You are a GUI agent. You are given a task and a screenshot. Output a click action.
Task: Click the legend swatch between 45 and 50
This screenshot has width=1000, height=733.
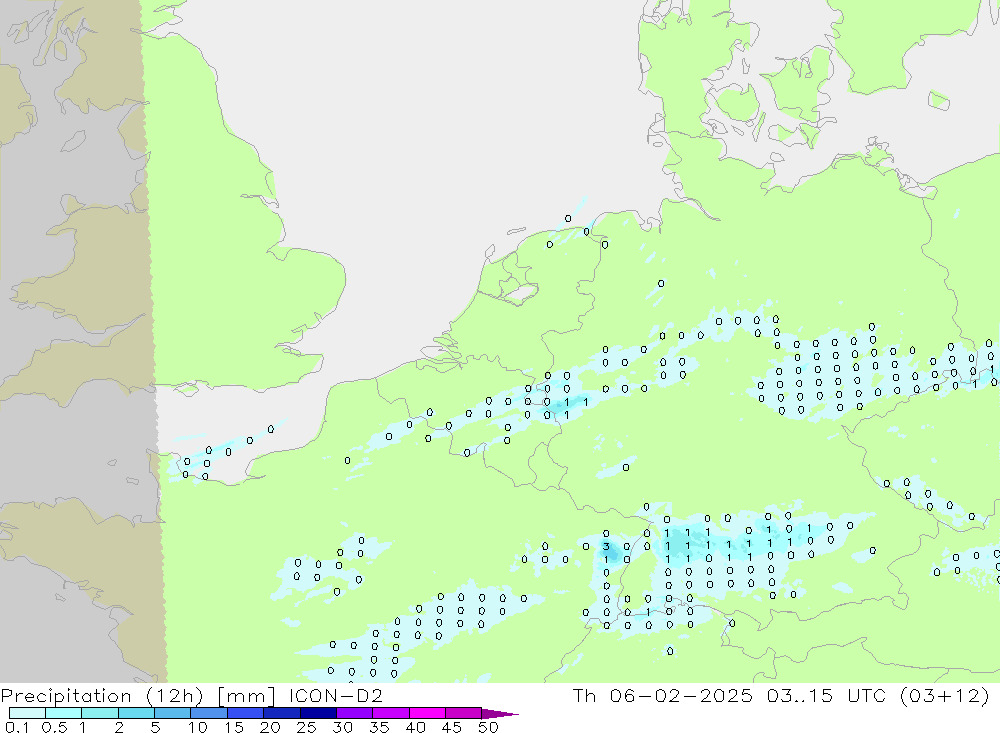tap(464, 713)
